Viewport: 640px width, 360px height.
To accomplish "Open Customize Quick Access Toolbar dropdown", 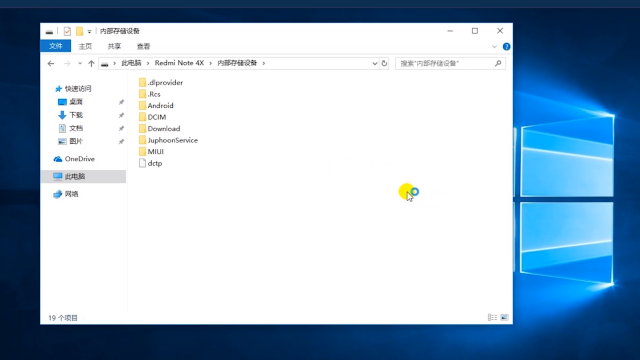I will pyautogui.click(x=89, y=31).
